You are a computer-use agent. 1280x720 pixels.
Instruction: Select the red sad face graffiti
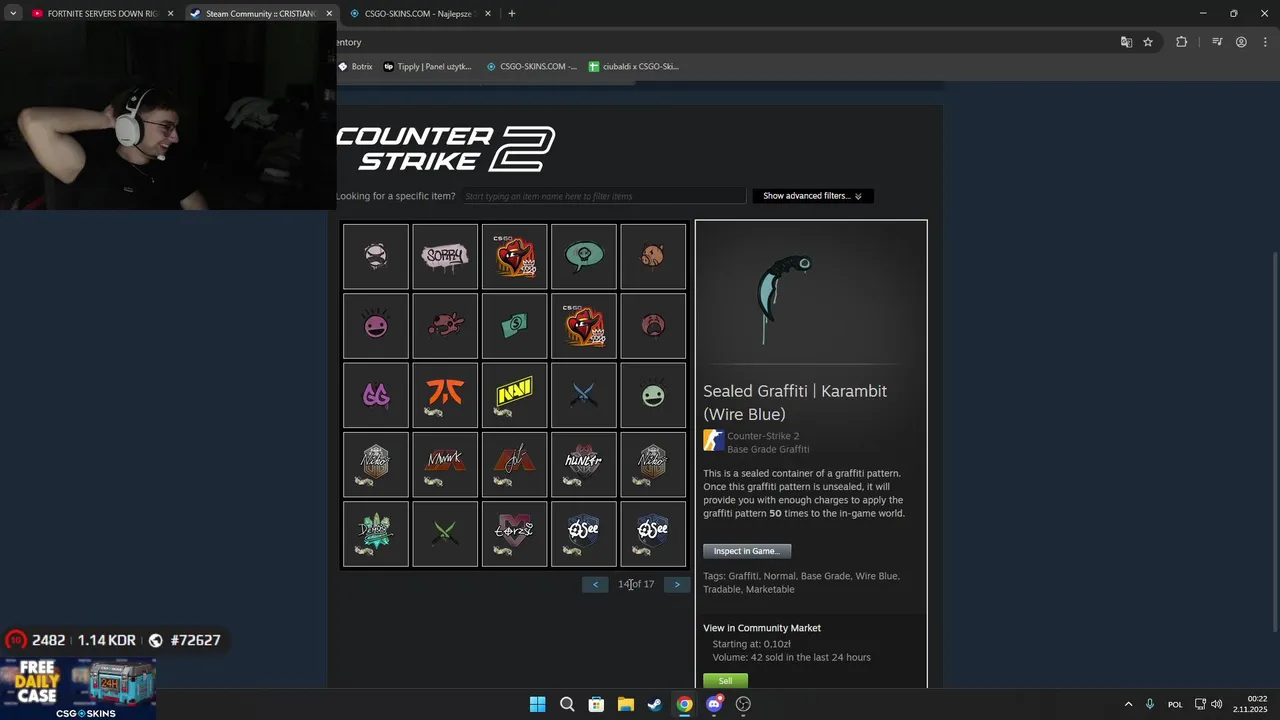pyautogui.click(x=653, y=326)
